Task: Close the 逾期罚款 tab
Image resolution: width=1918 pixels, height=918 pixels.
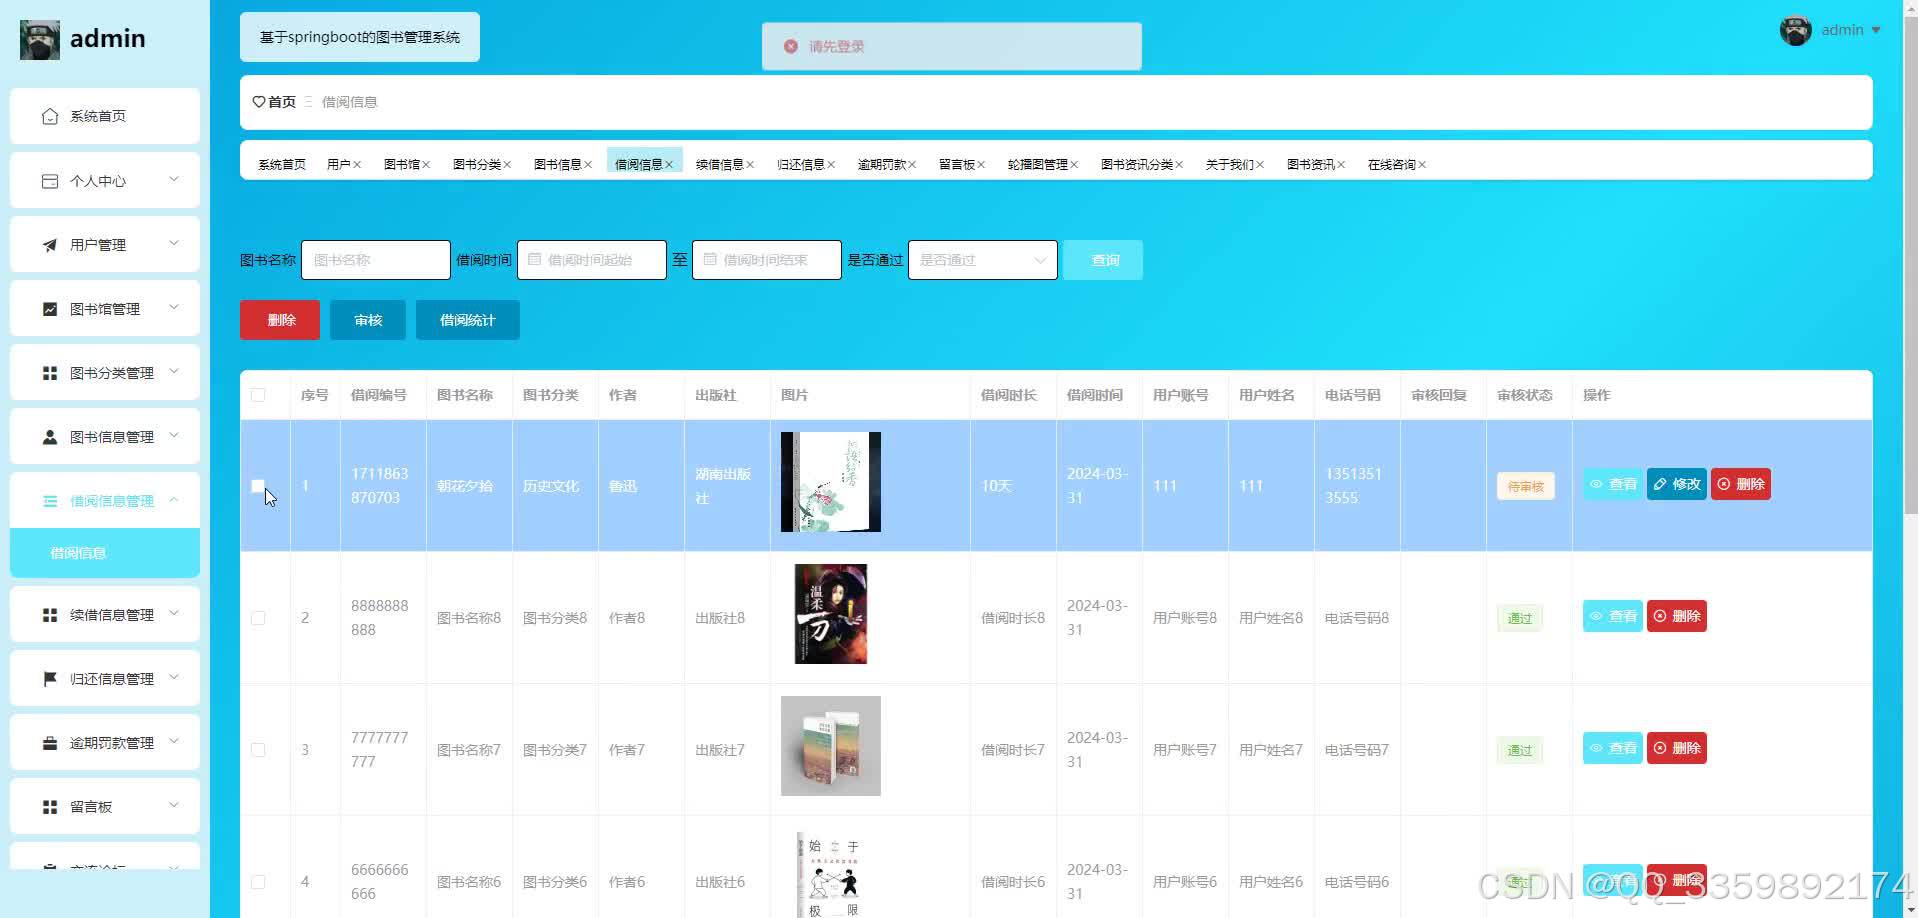Action: (x=912, y=165)
